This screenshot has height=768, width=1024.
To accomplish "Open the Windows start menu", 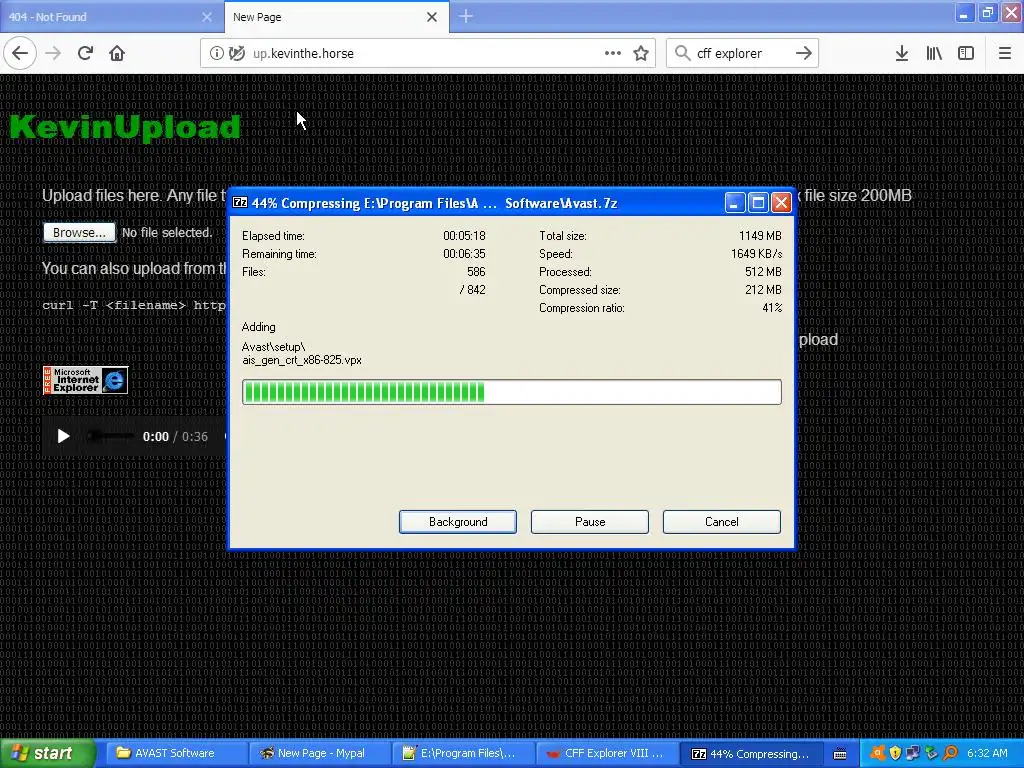I will coord(47,753).
